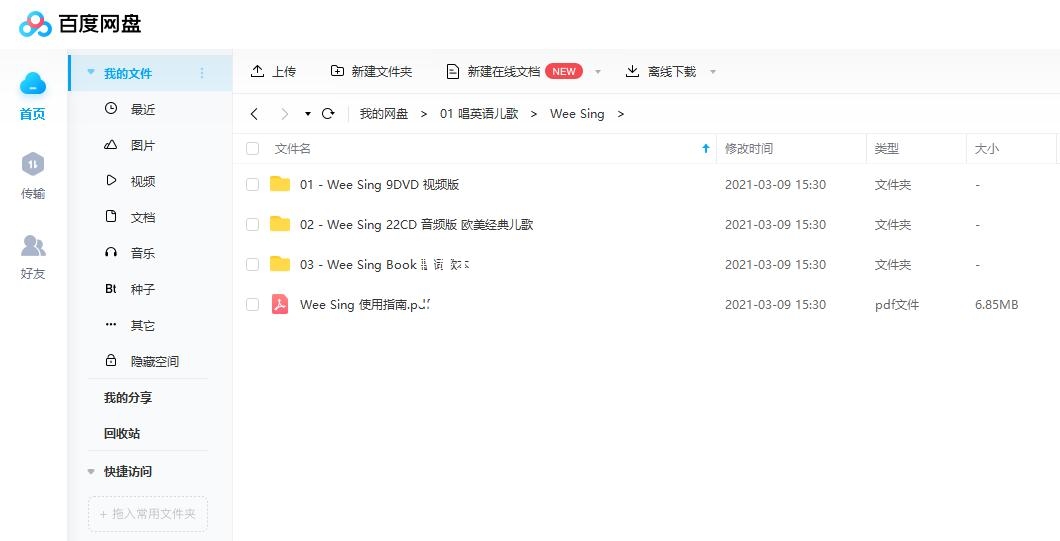Click the 6.85MB size cell

[996, 304]
